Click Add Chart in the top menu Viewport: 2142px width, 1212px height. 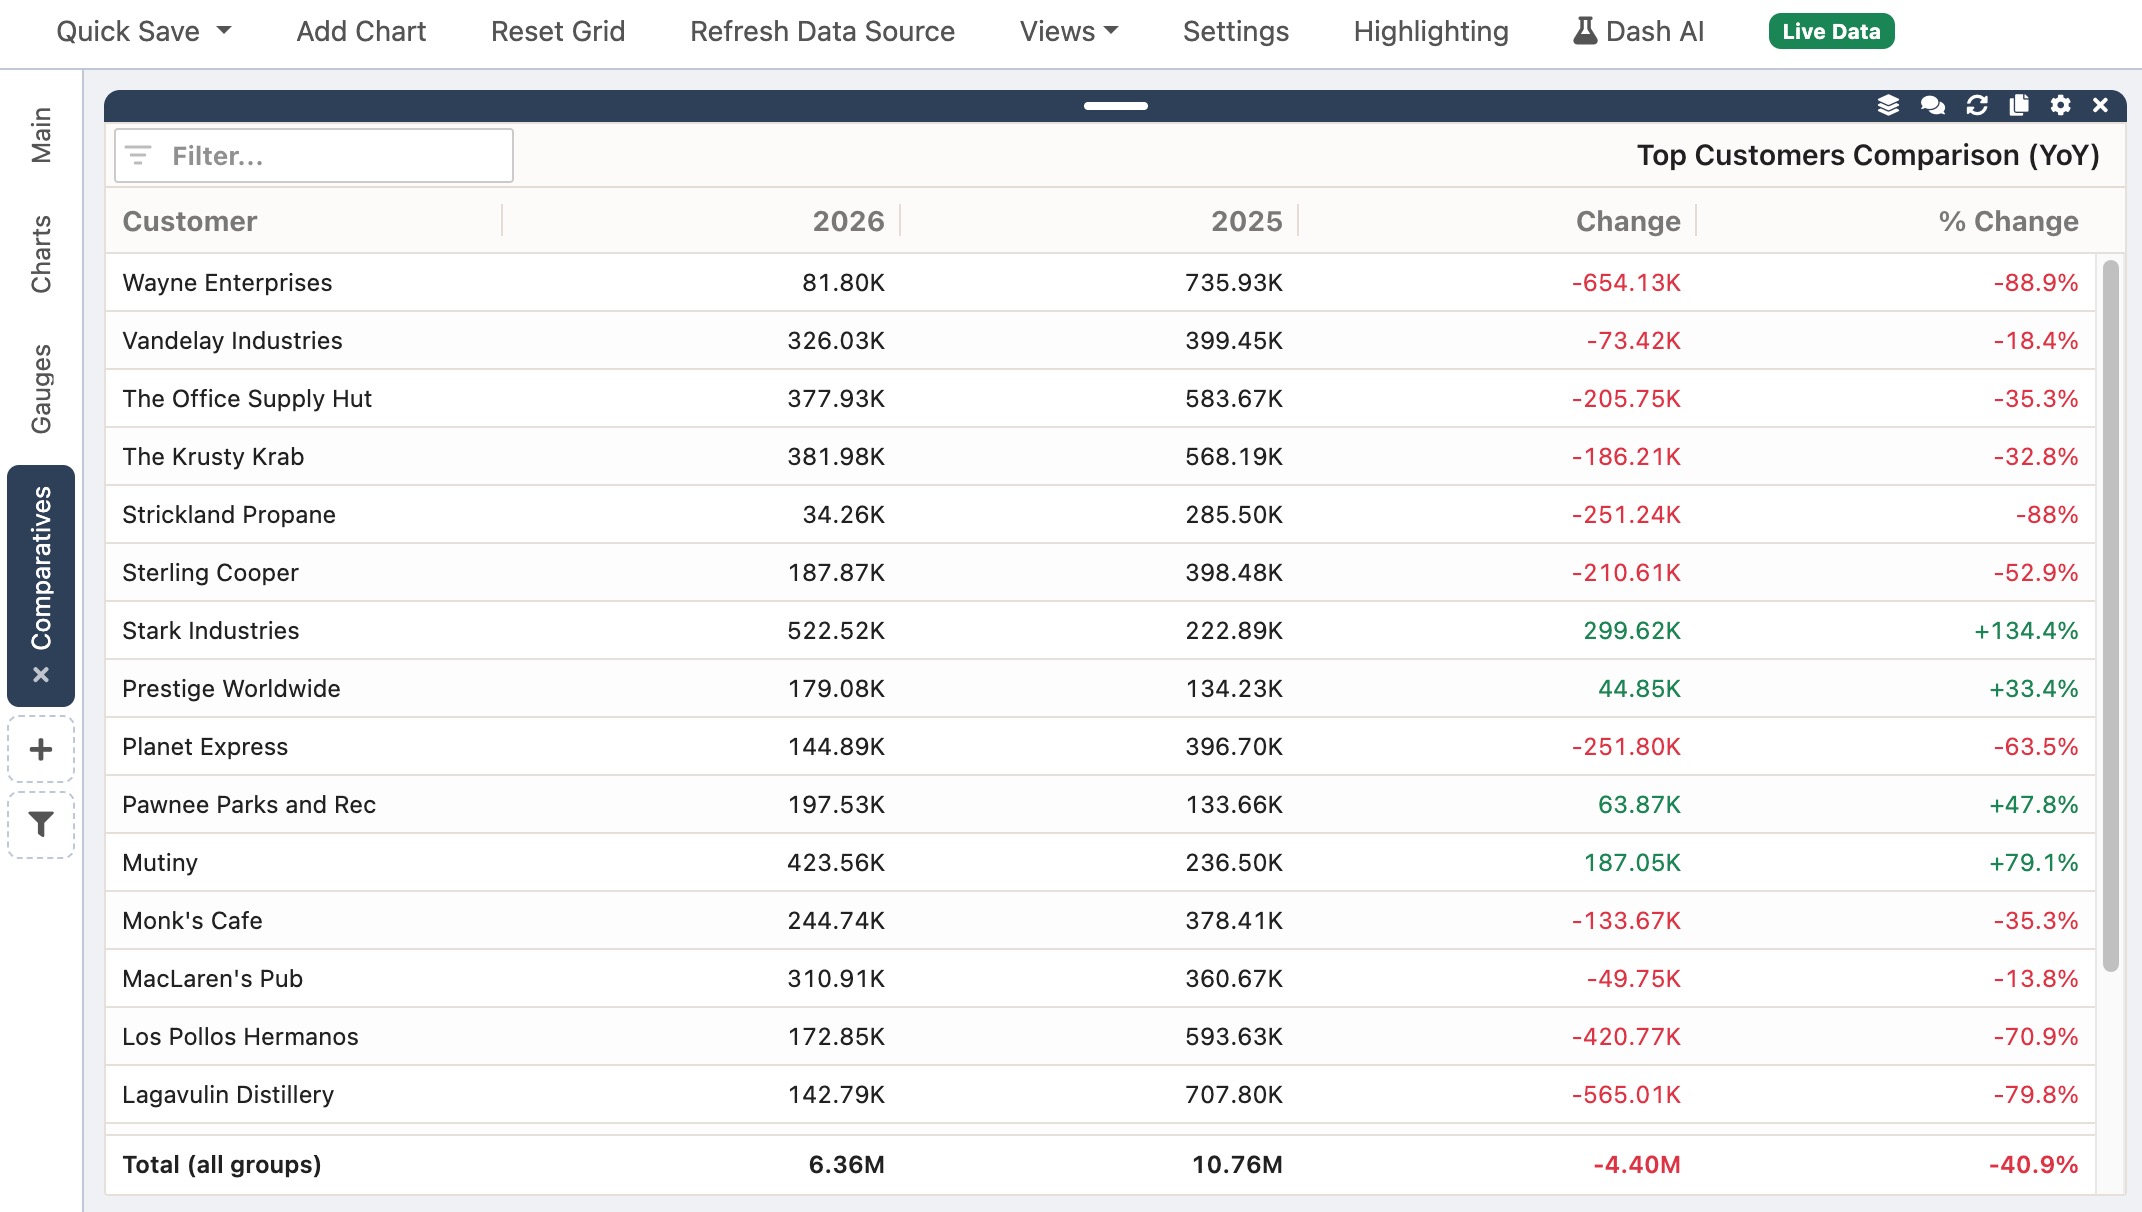point(361,31)
